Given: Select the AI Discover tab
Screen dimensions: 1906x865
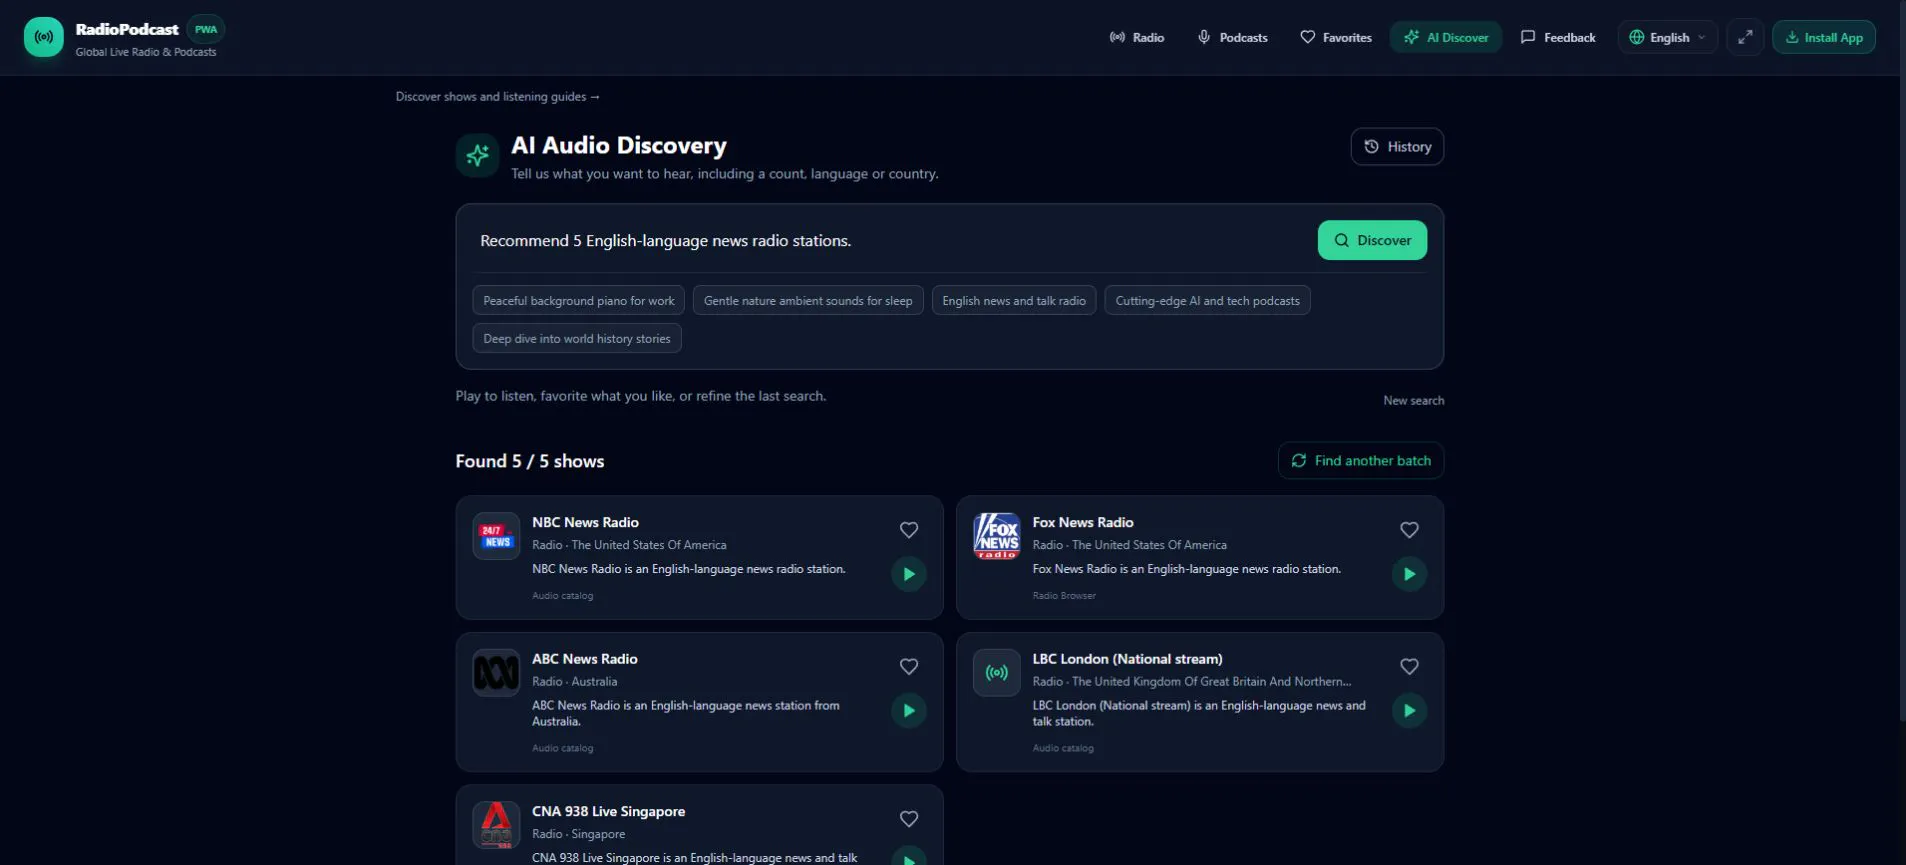Looking at the screenshot, I should pyautogui.click(x=1446, y=37).
